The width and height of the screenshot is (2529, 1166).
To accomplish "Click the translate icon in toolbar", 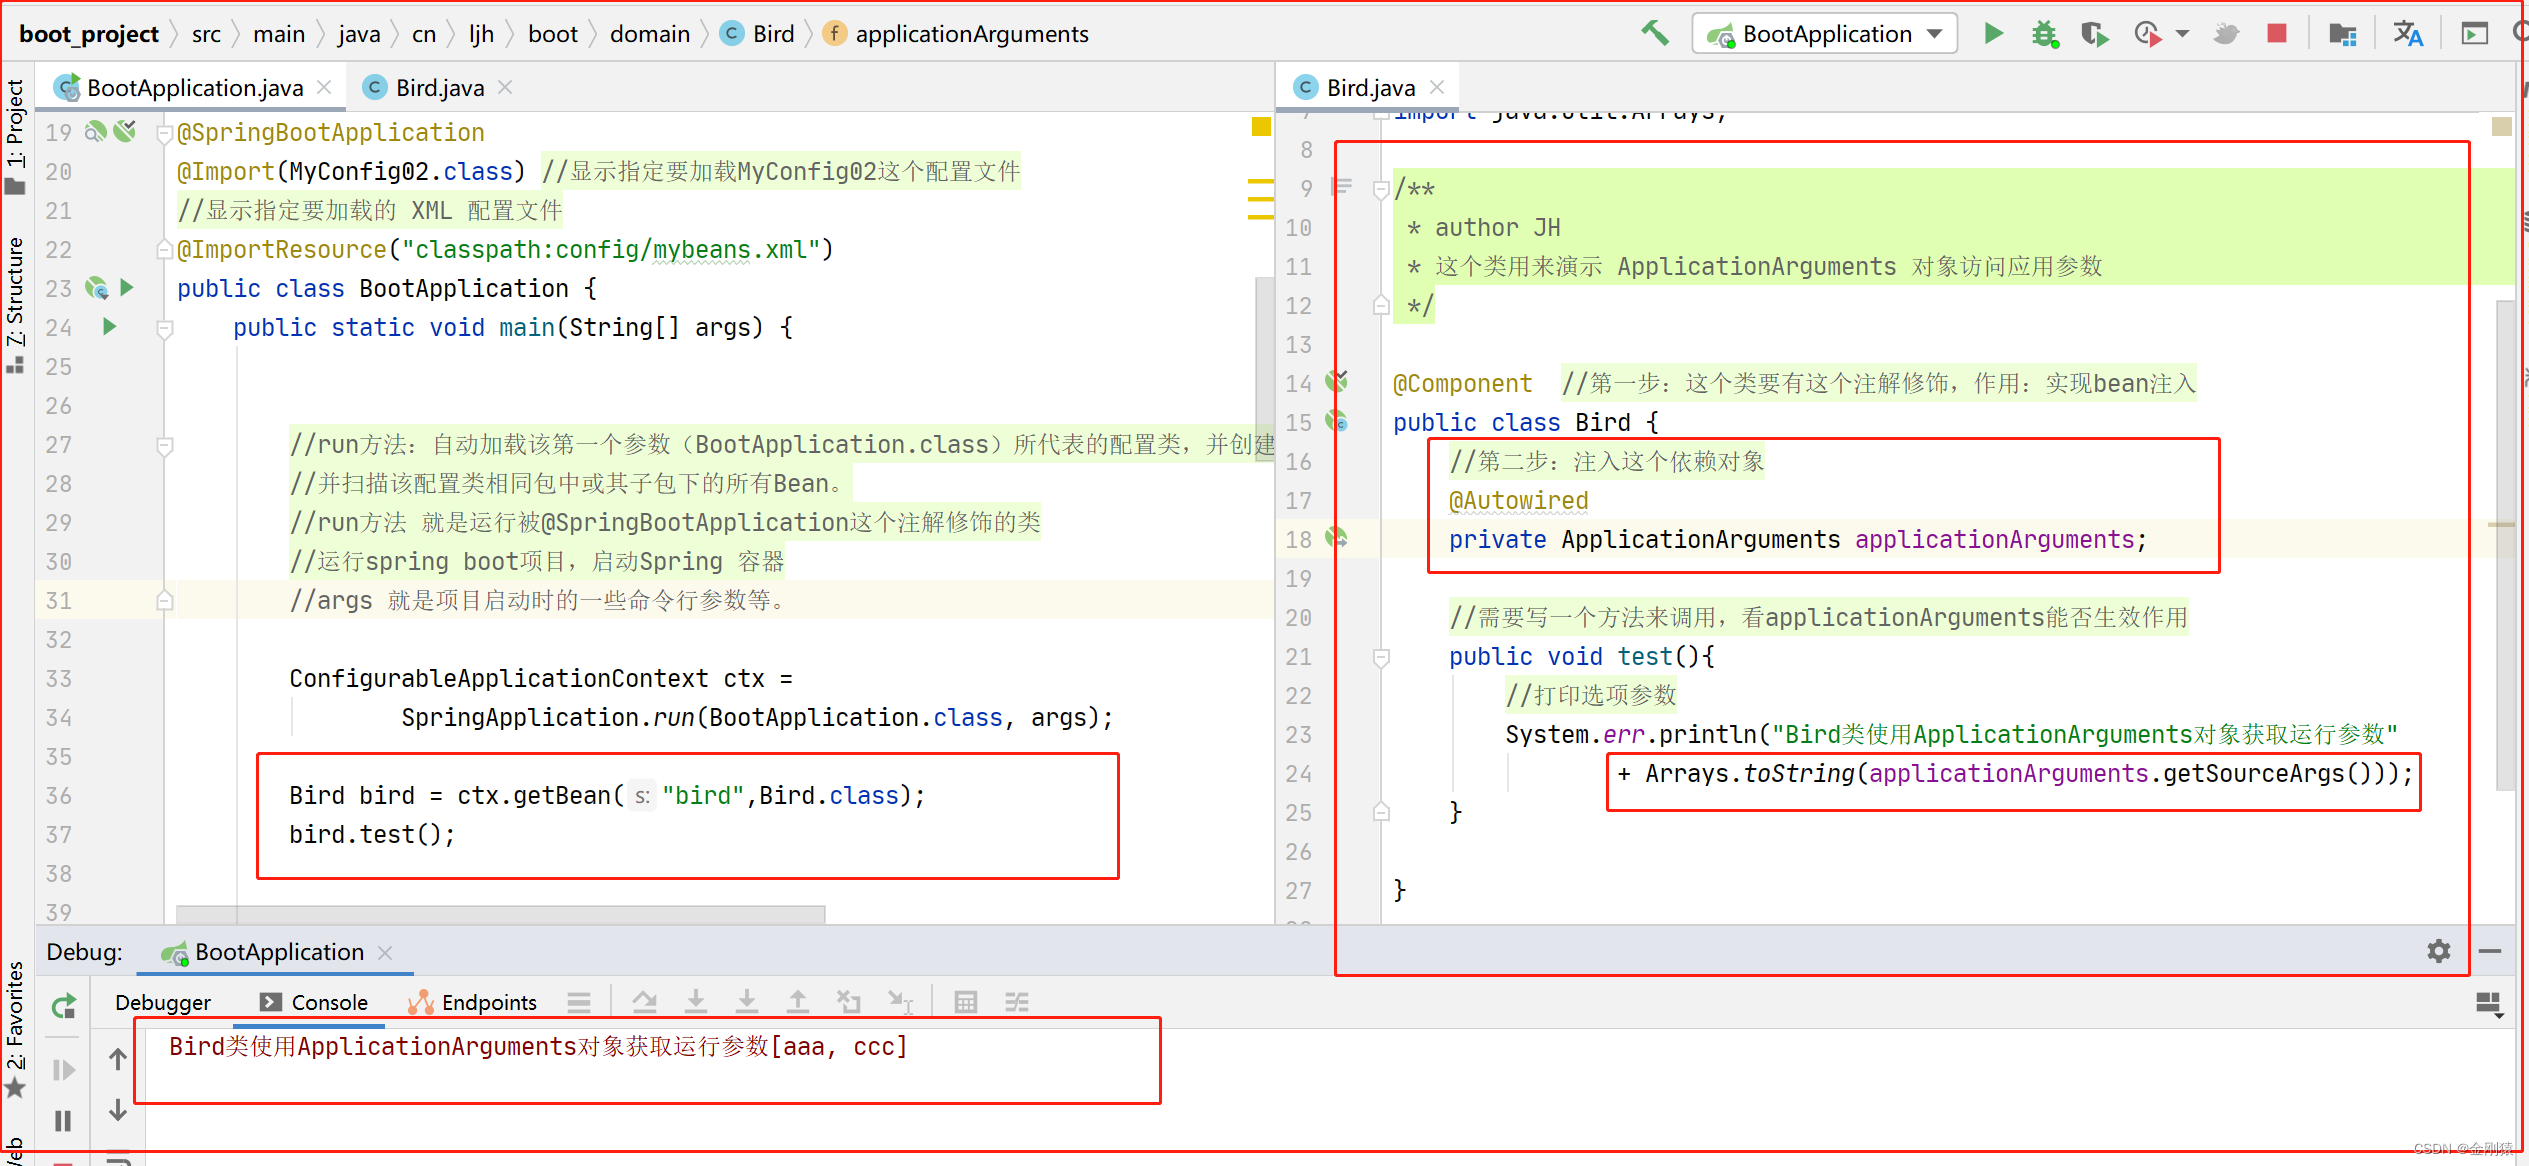I will click(2407, 34).
